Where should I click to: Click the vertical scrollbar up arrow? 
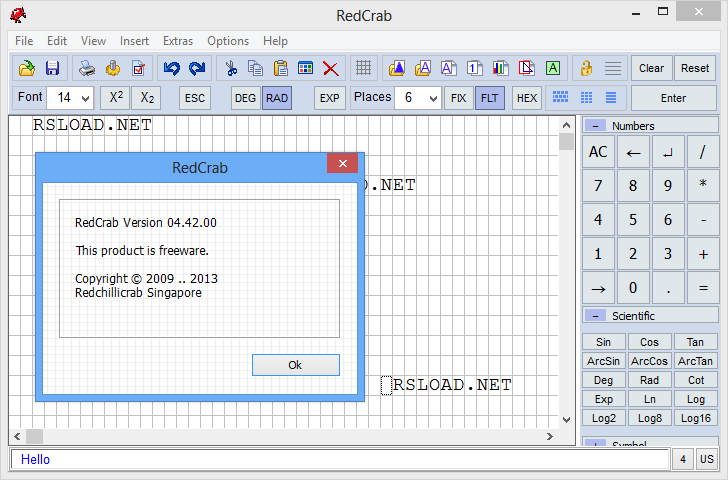pos(566,125)
